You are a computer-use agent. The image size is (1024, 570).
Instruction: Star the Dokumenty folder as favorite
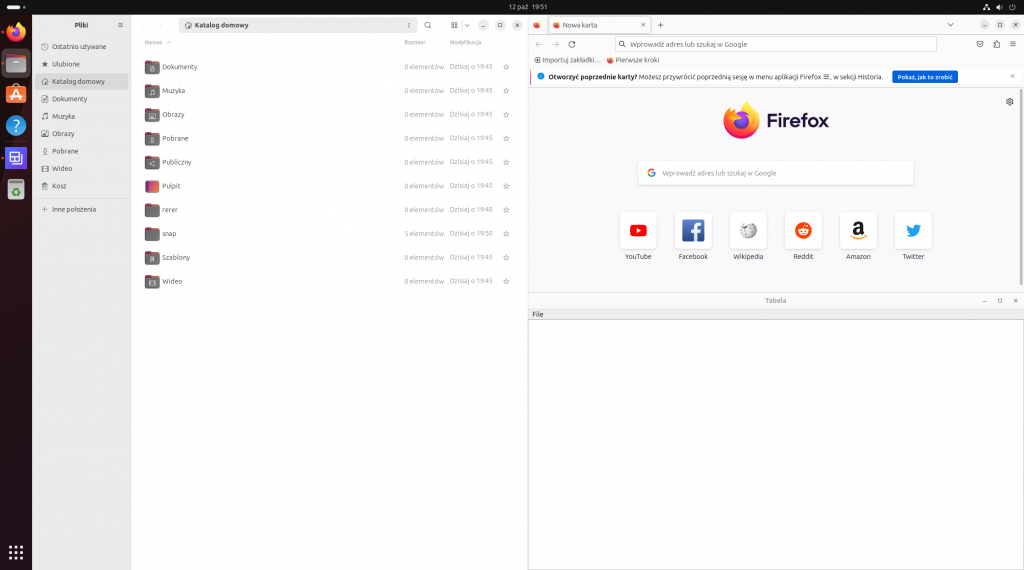tap(507, 67)
